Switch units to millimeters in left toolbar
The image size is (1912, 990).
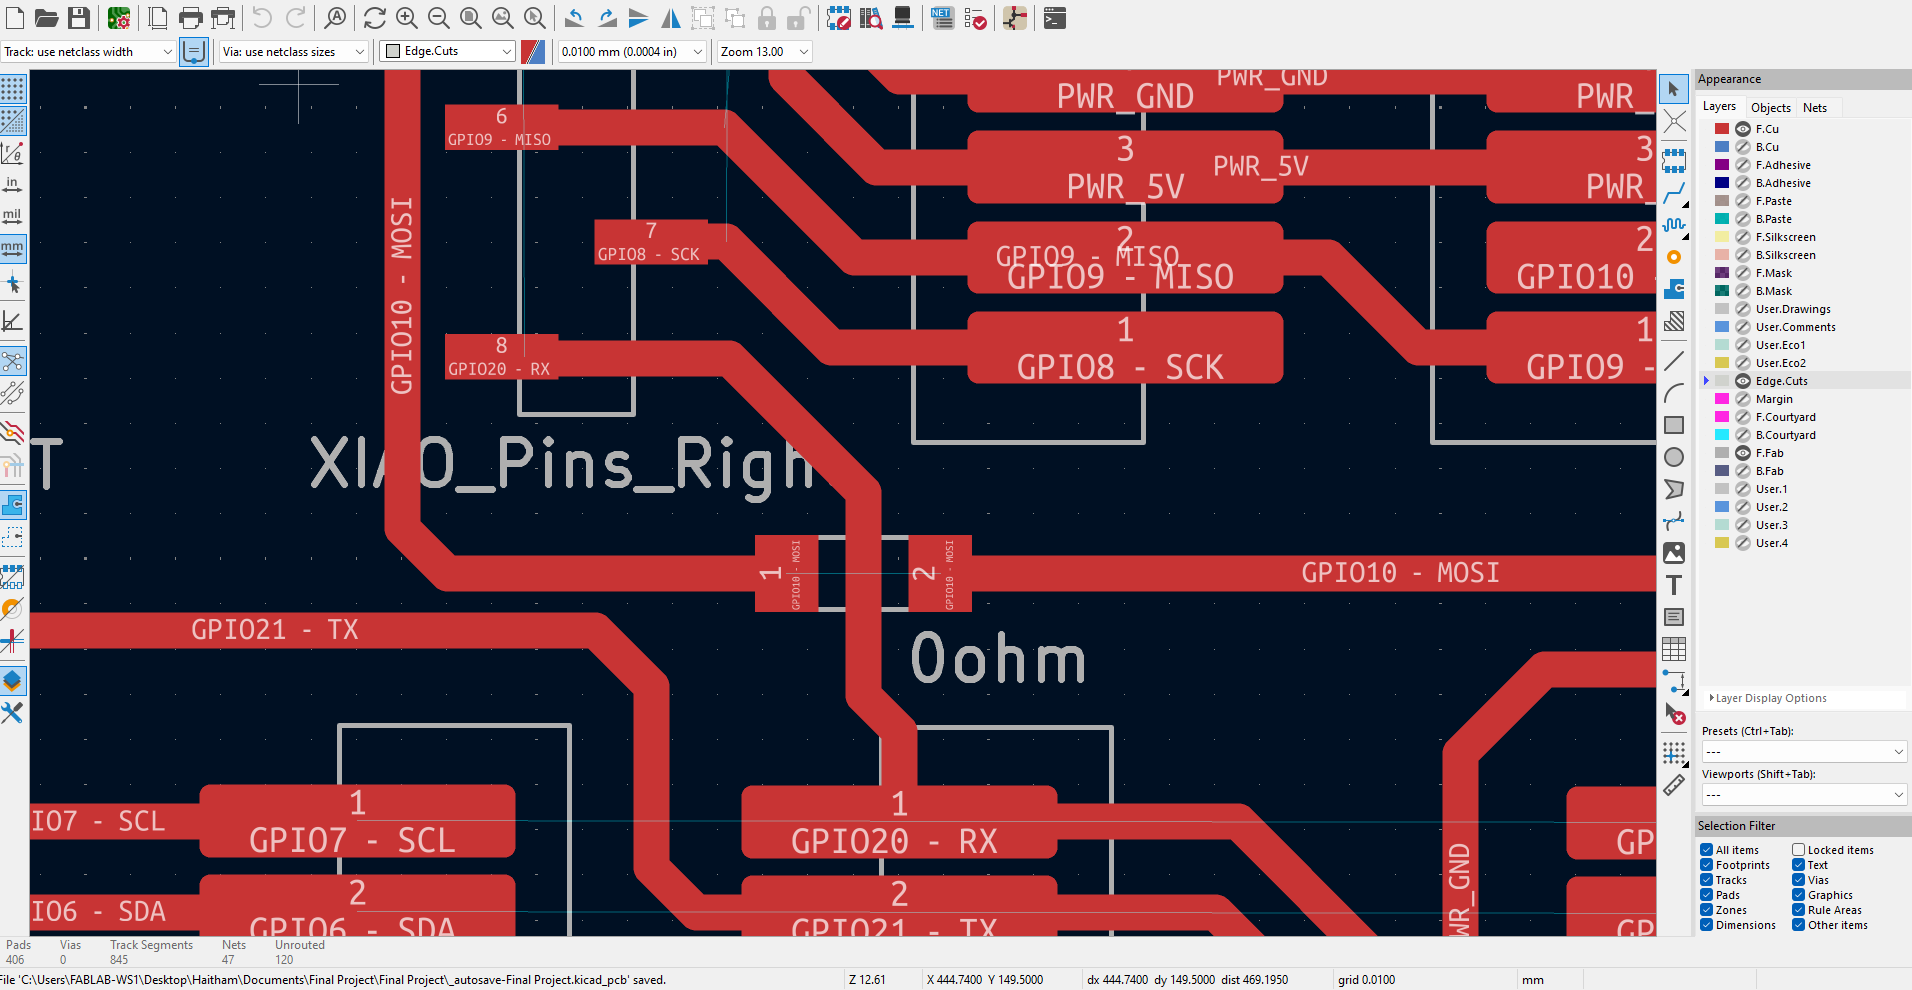(13, 247)
